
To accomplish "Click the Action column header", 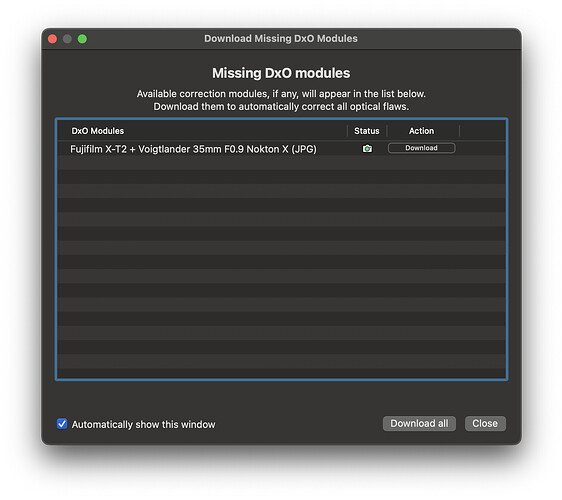I will pos(422,131).
